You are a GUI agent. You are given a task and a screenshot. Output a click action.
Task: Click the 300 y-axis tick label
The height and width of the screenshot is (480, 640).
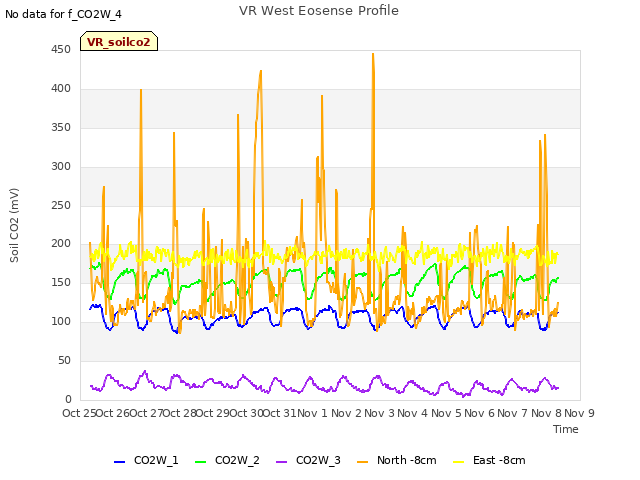coord(61,167)
